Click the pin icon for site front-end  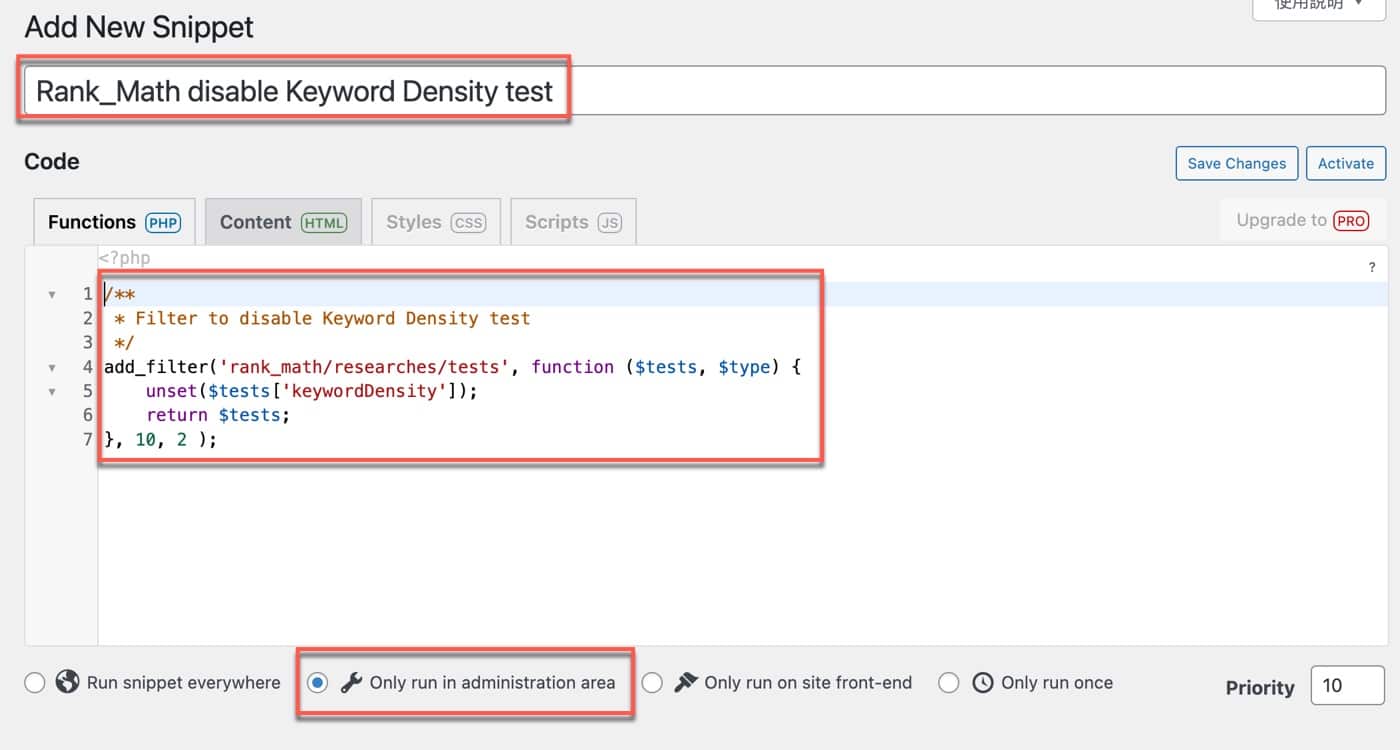pyautogui.click(x=685, y=683)
